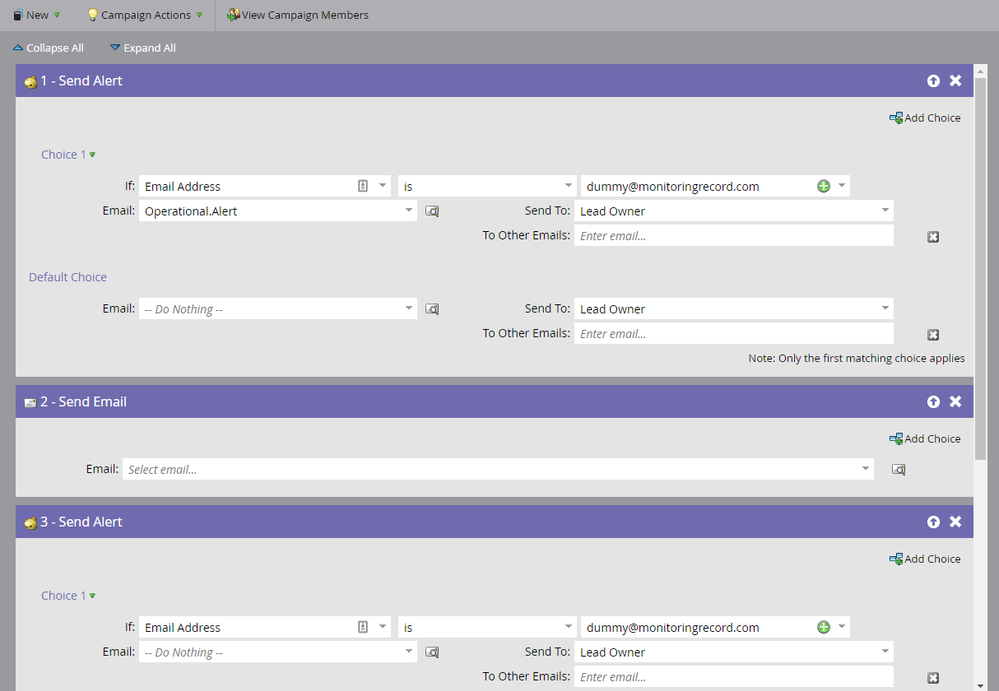999x691 pixels.
Task: Click 'Only the first matching choice applies' note
Action: (856, 359)
